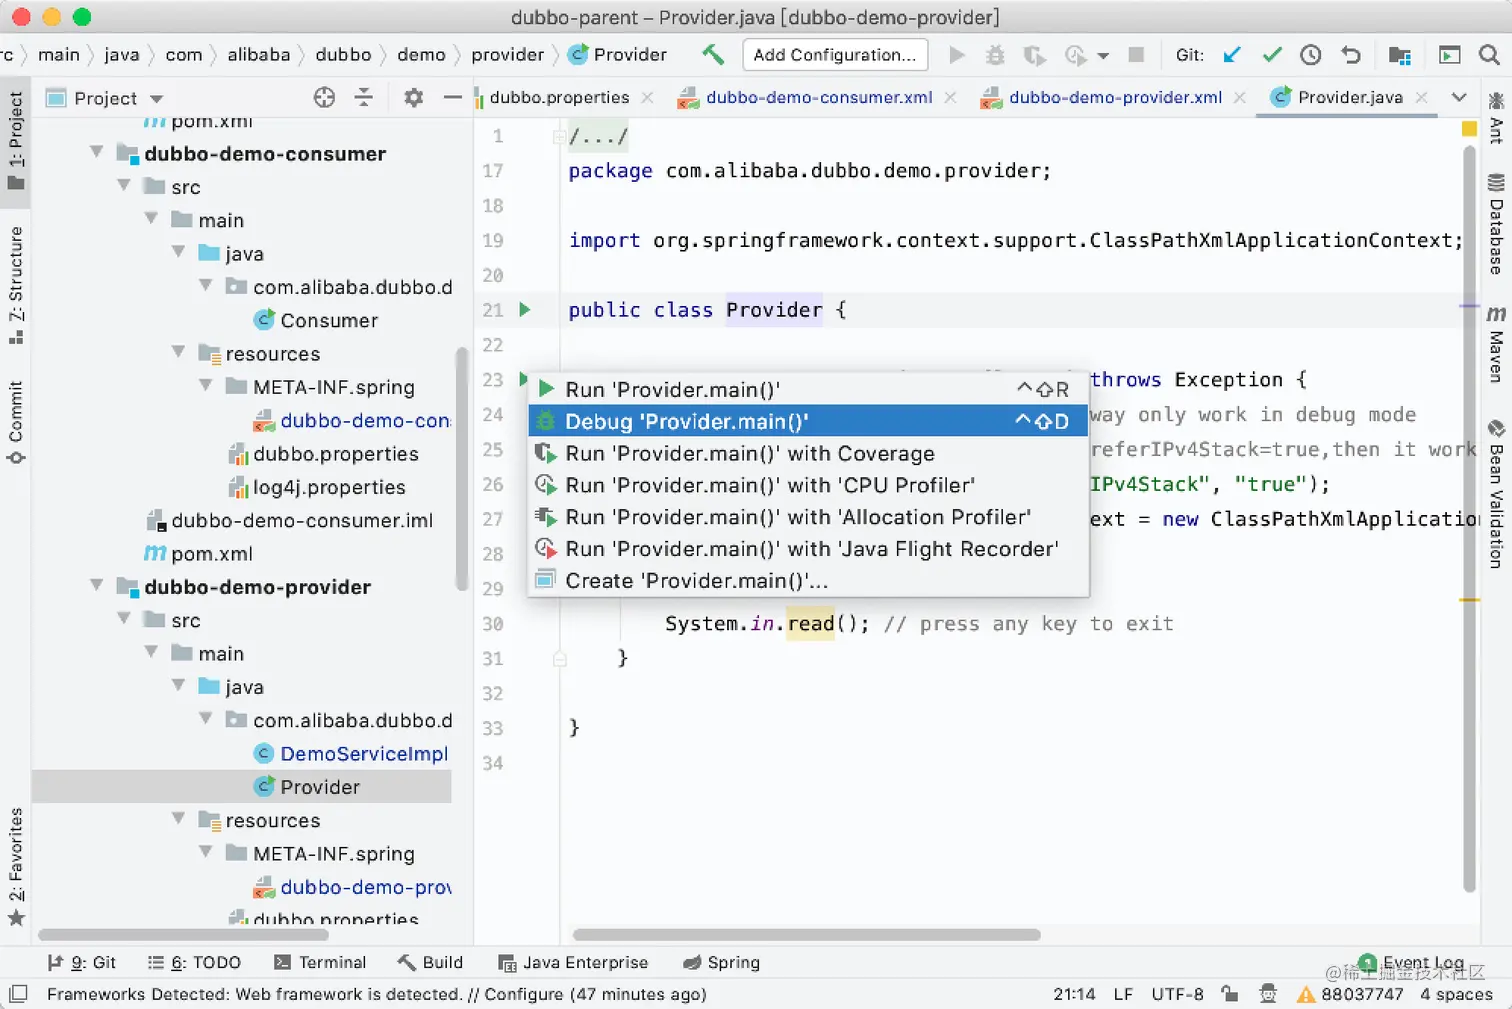Open Event Log in status bar

tap(1412, 962)
